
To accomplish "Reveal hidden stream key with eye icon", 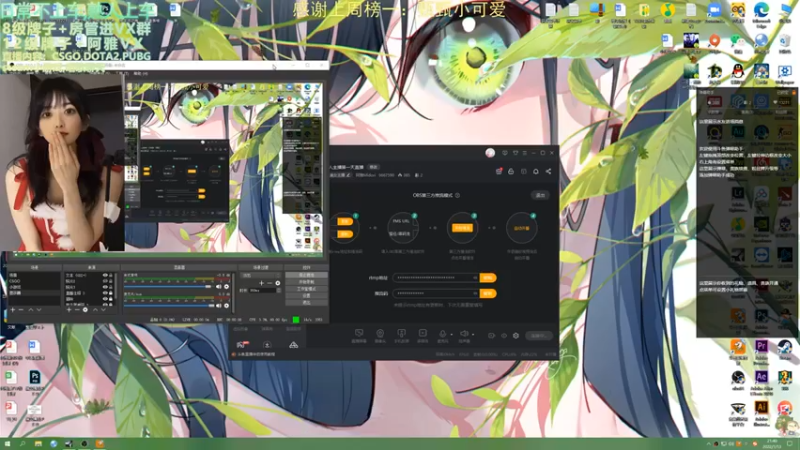I will point(474,293).
